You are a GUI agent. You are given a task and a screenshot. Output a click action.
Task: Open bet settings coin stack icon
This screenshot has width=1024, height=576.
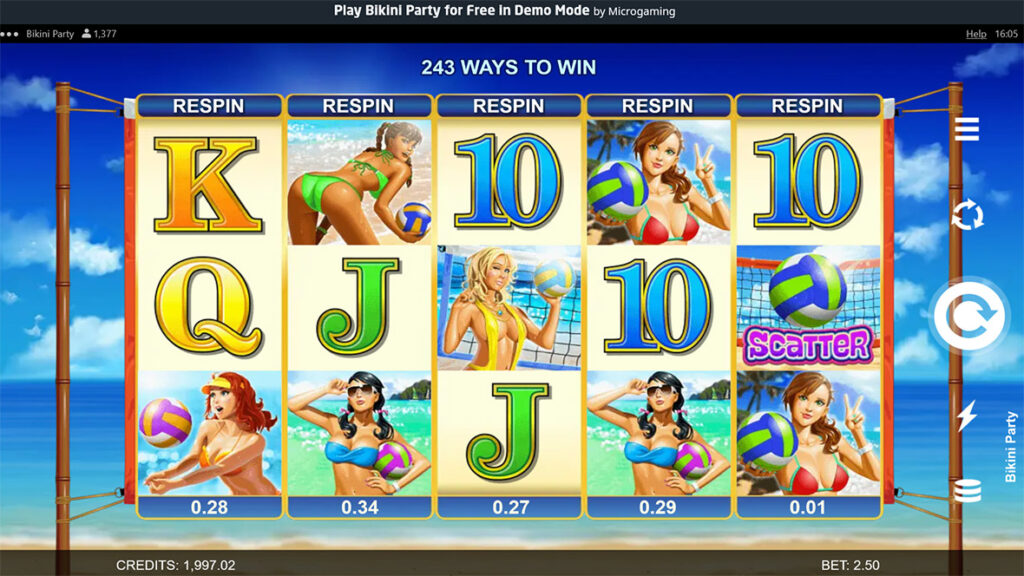pyautogui.click(x=967, y=490)
